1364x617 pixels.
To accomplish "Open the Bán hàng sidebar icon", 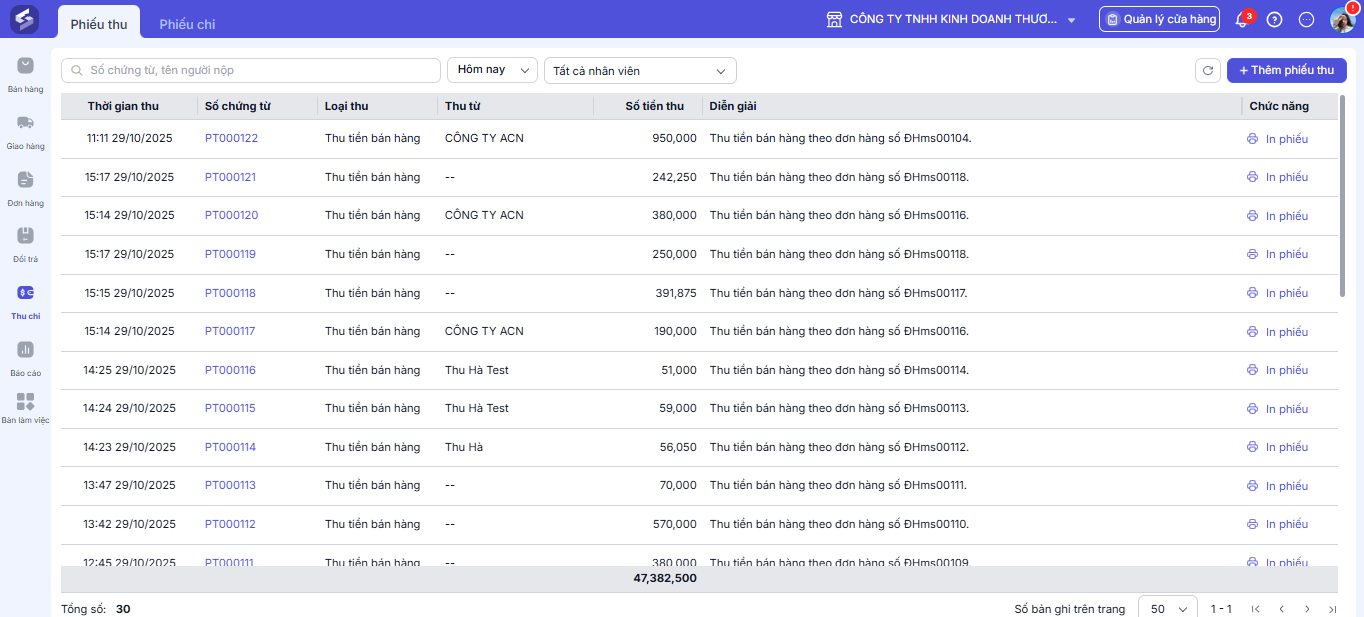I will 25,66.
